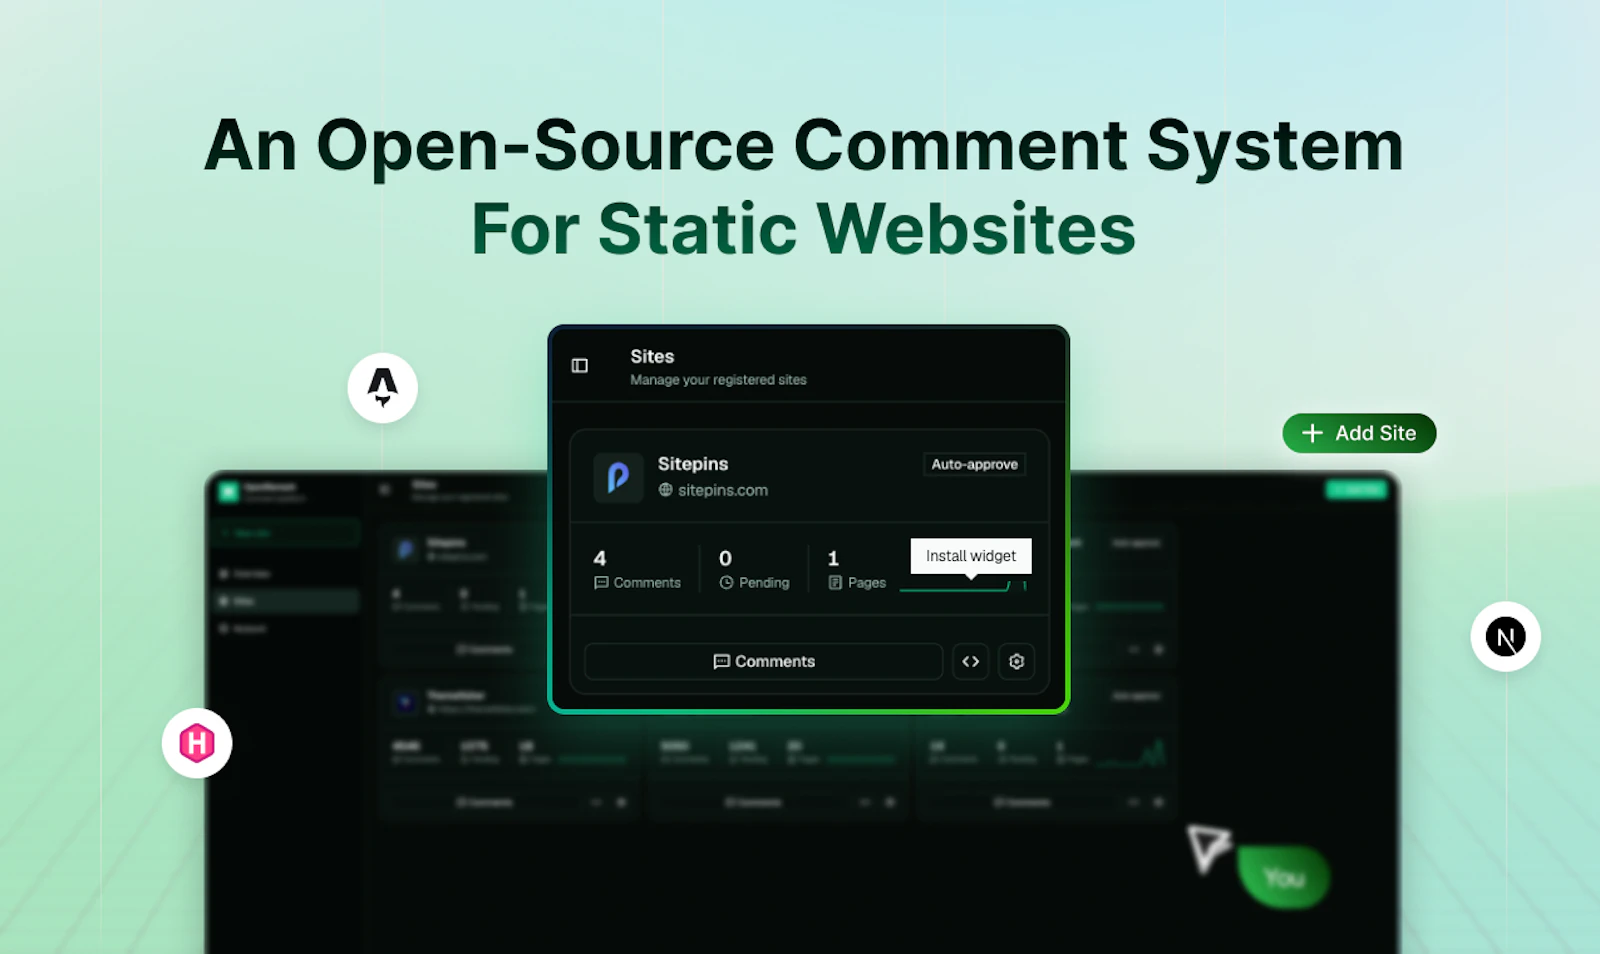Open the embed code icon button

(x=970, y=662)
